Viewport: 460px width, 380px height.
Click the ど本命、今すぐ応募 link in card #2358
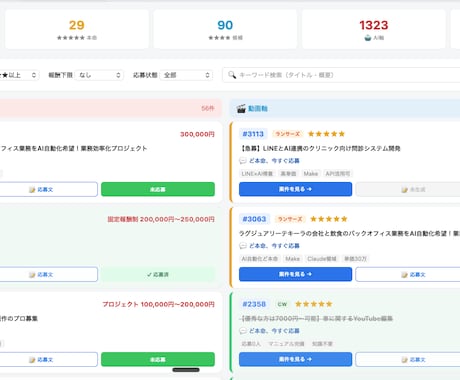point(274,331)
